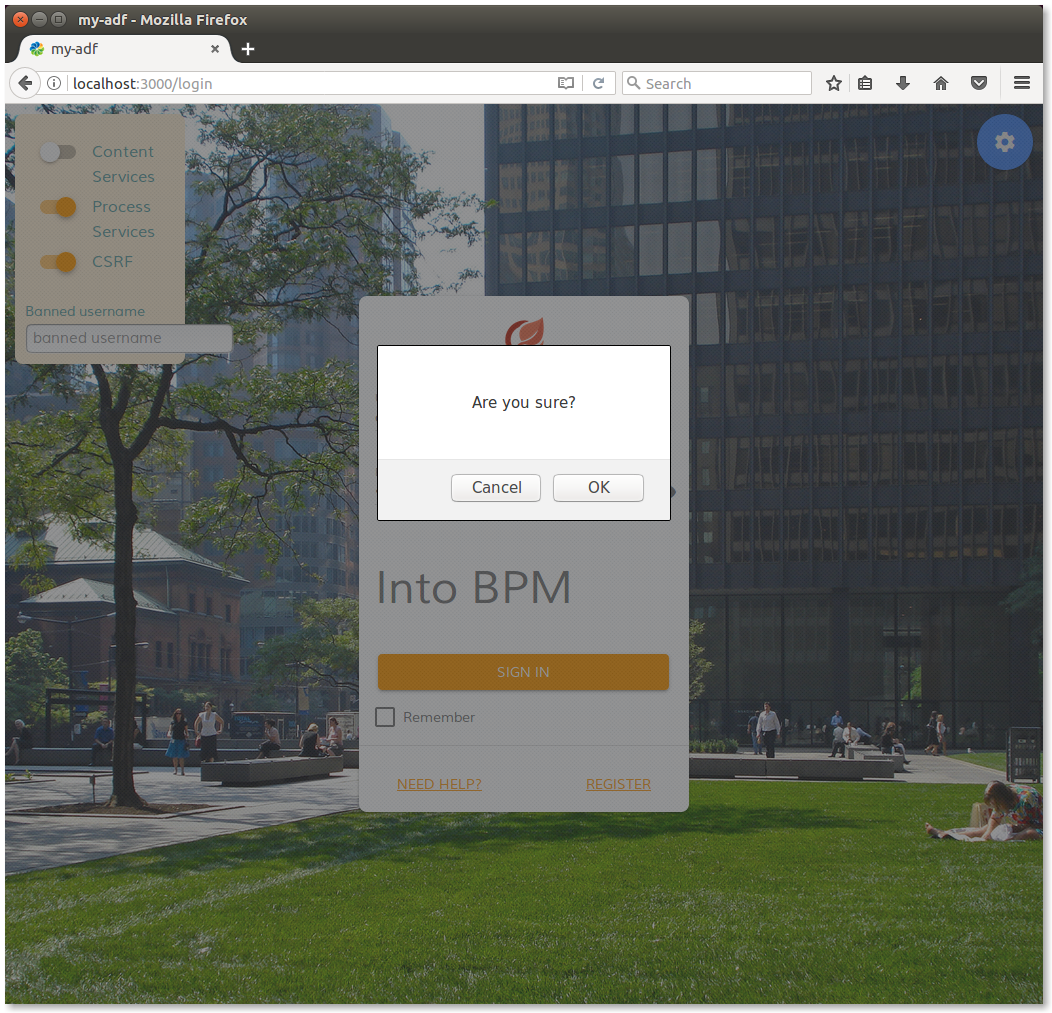This screenshot has width=1052, height=1013.
Task: Focus the banned username input field
Action: point(129,338)
